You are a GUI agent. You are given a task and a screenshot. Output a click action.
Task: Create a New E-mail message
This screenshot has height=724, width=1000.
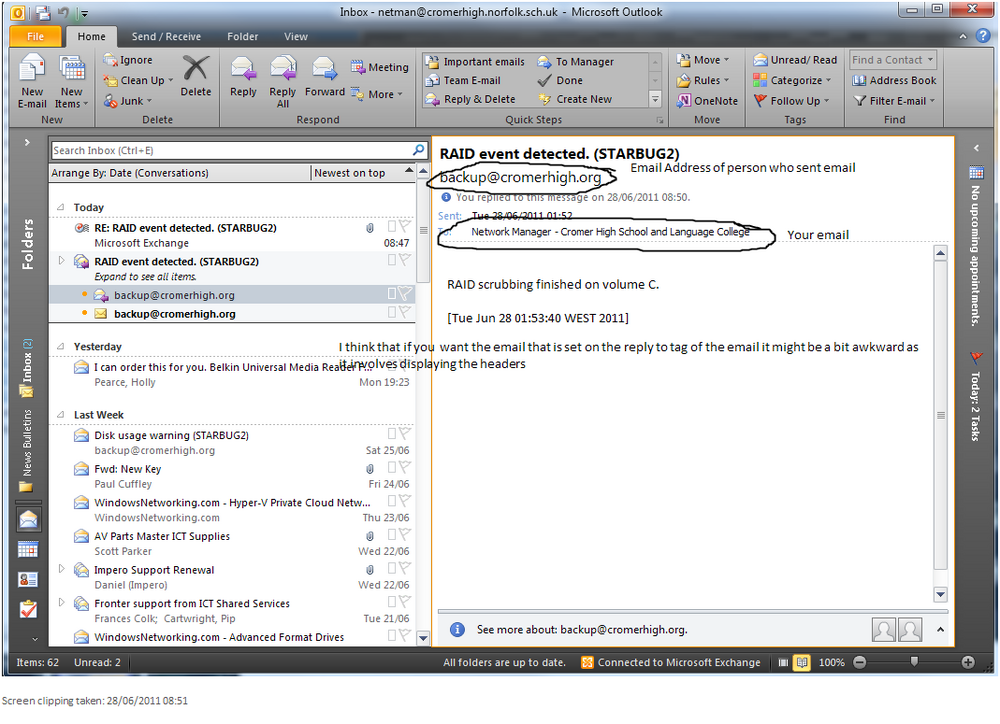(32, 82)
